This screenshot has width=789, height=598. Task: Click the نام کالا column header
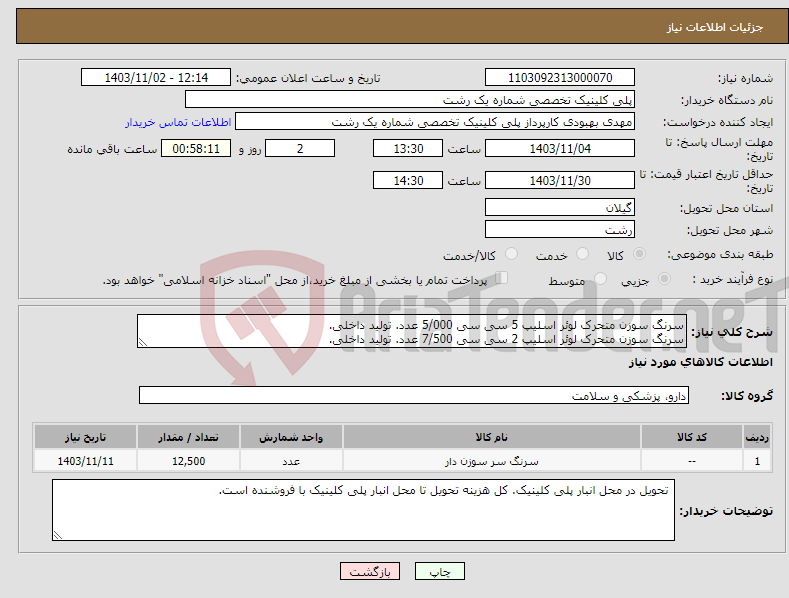(492, 437)
